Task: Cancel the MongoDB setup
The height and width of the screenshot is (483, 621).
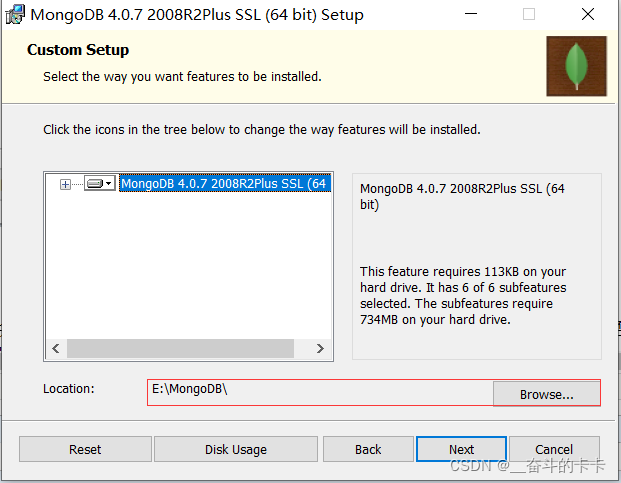Action: [553, 449]
